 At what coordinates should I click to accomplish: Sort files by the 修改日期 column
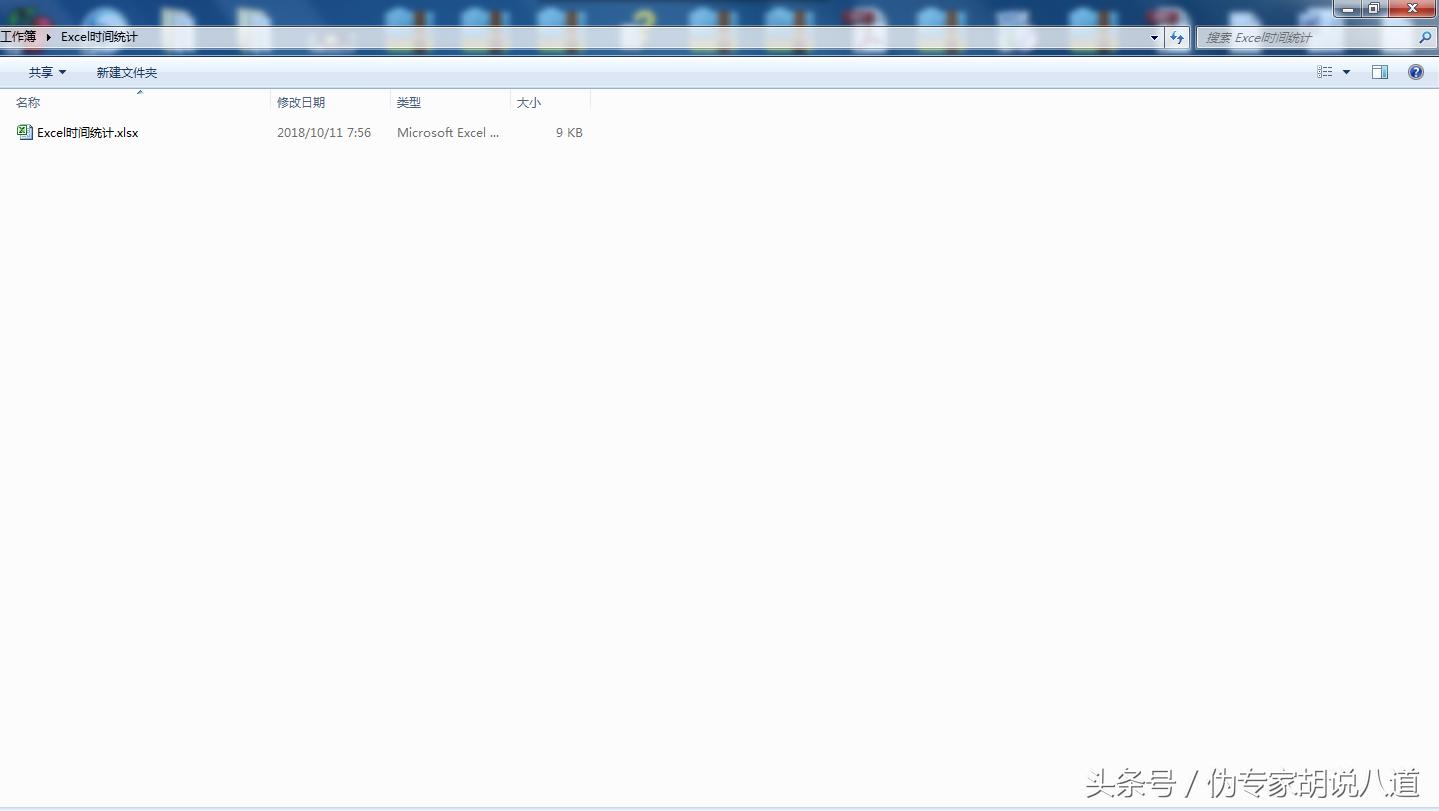pos(301,102)
